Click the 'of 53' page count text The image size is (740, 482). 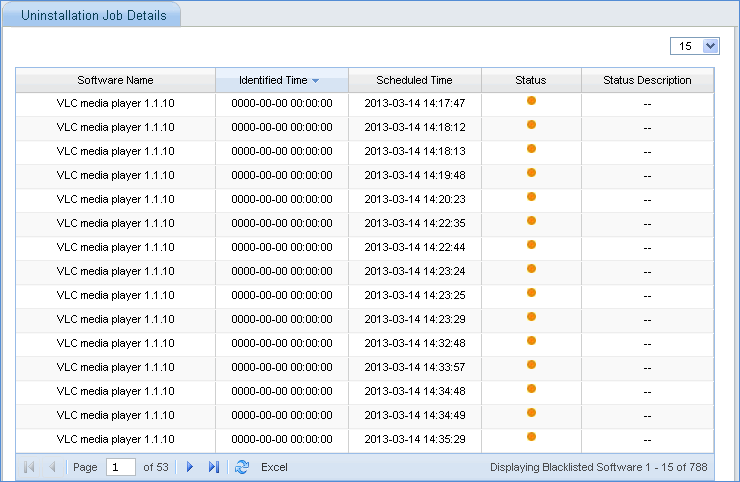[156, 467]
